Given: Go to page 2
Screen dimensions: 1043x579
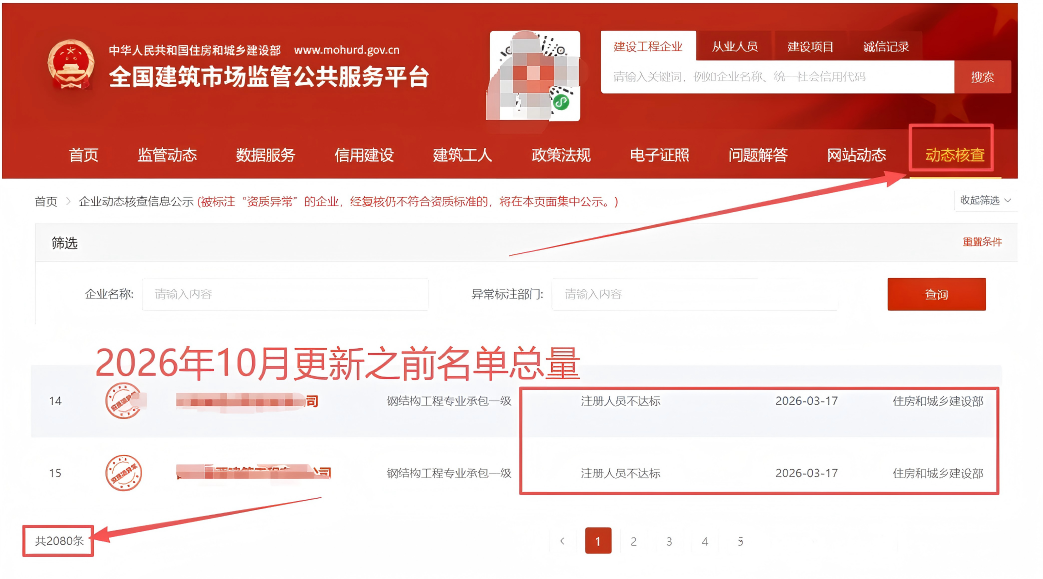Looking at the screenshot, I should point(633,542).
